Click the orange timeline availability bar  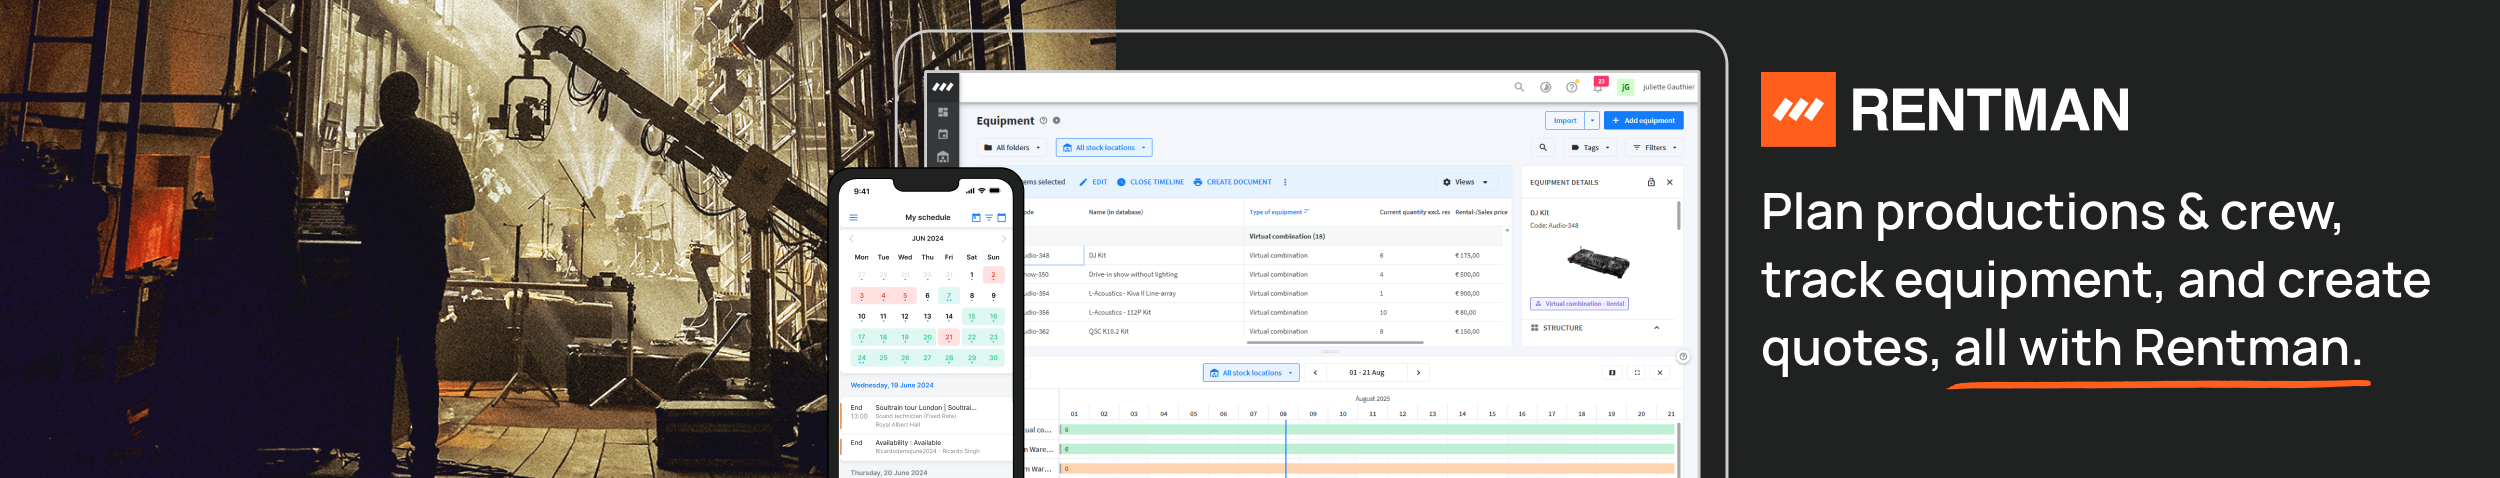pyautogui.click(x=1366, y=468)
